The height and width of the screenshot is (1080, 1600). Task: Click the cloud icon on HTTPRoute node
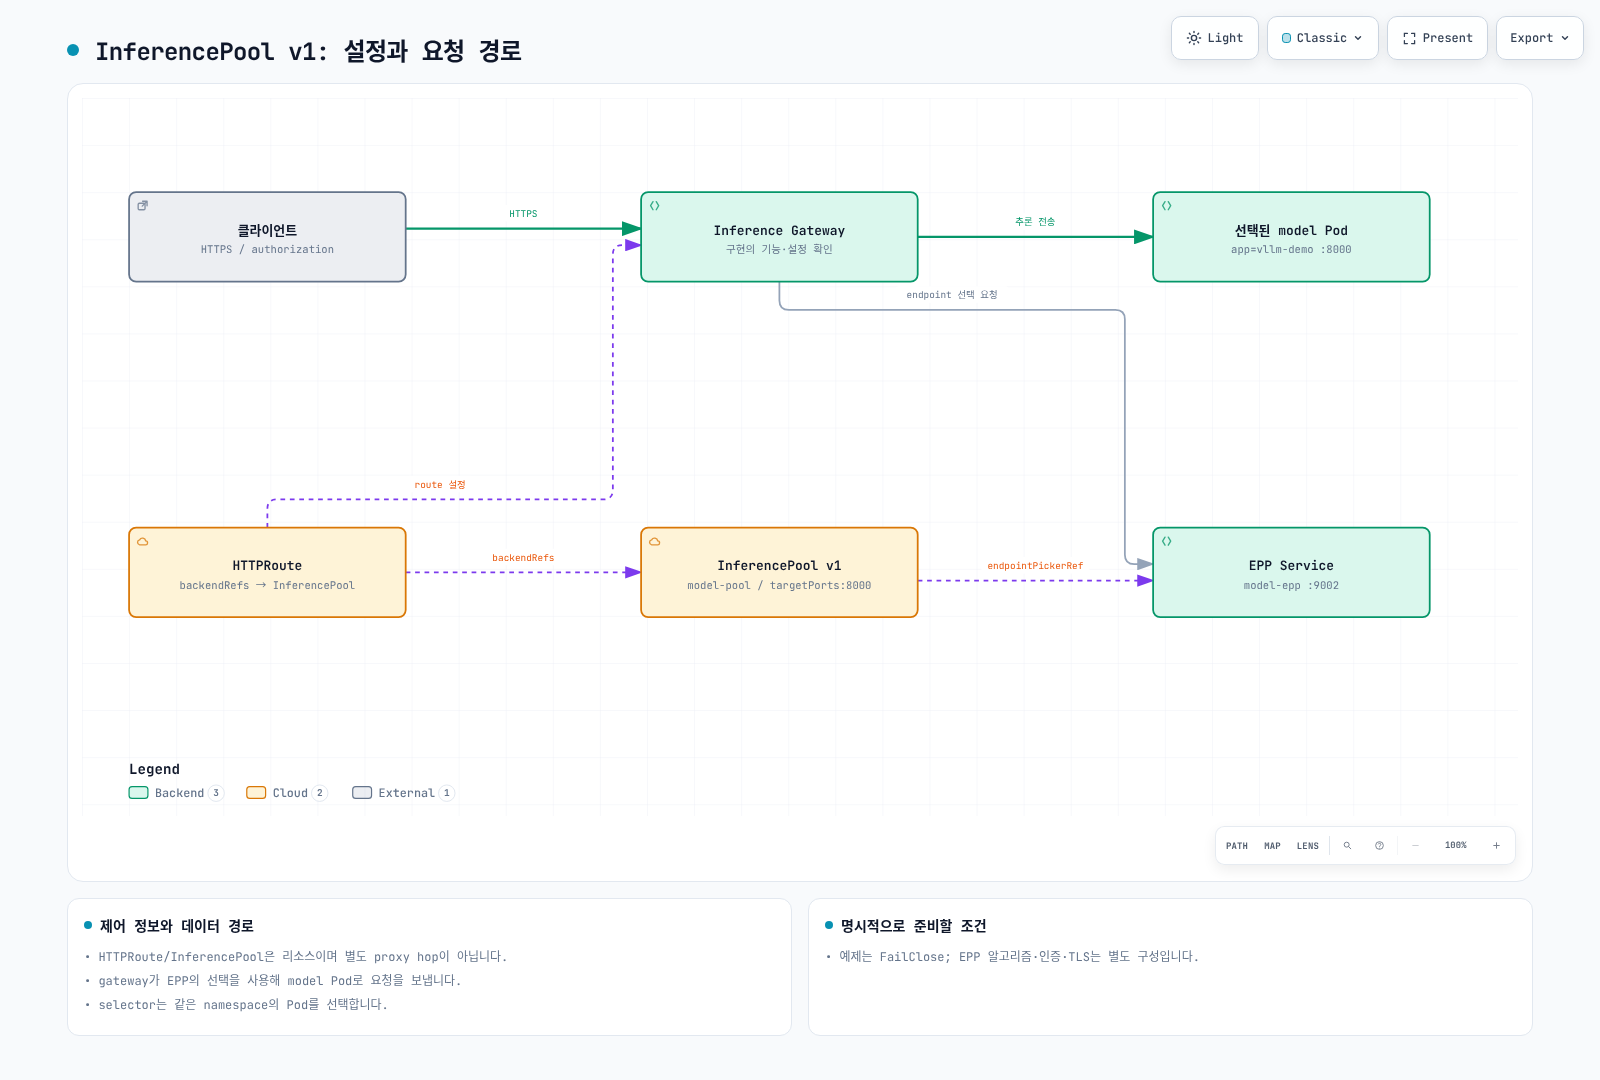(x=143, y=542)
